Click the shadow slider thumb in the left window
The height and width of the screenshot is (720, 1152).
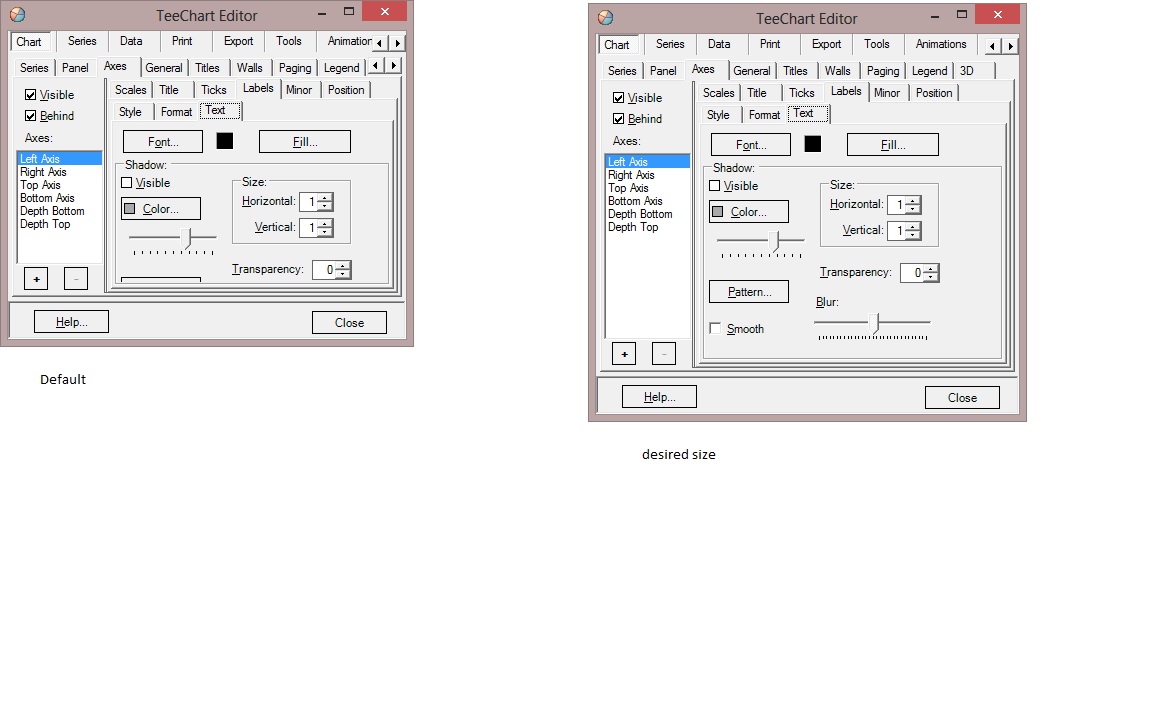187,237
